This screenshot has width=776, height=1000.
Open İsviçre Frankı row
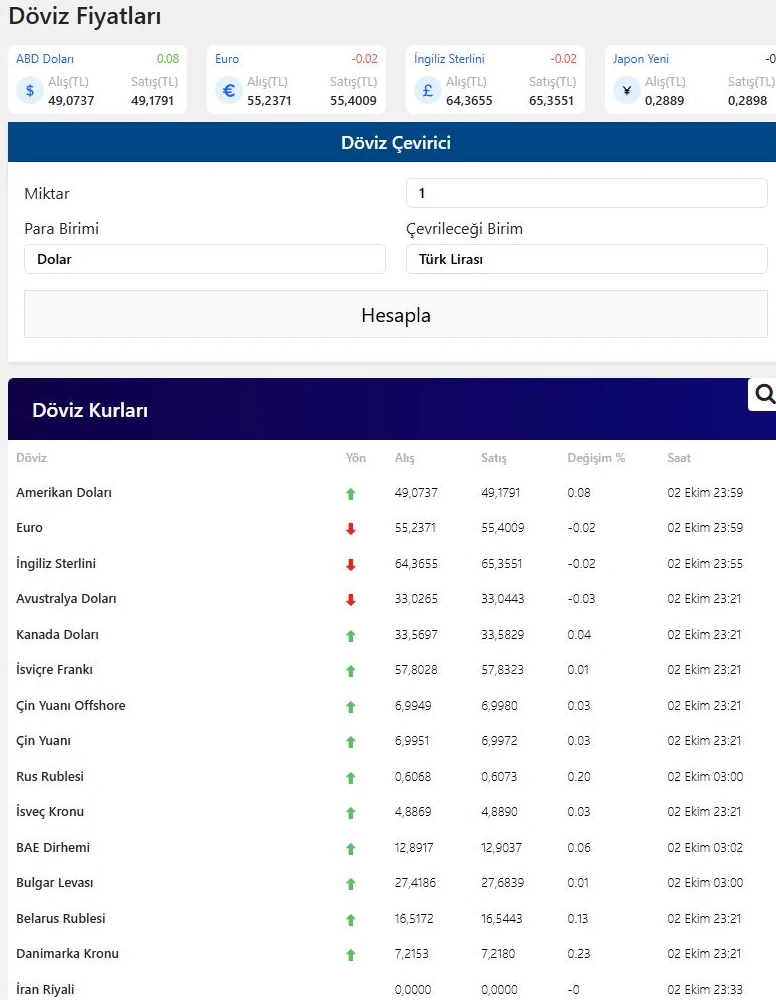click(54, 669)
